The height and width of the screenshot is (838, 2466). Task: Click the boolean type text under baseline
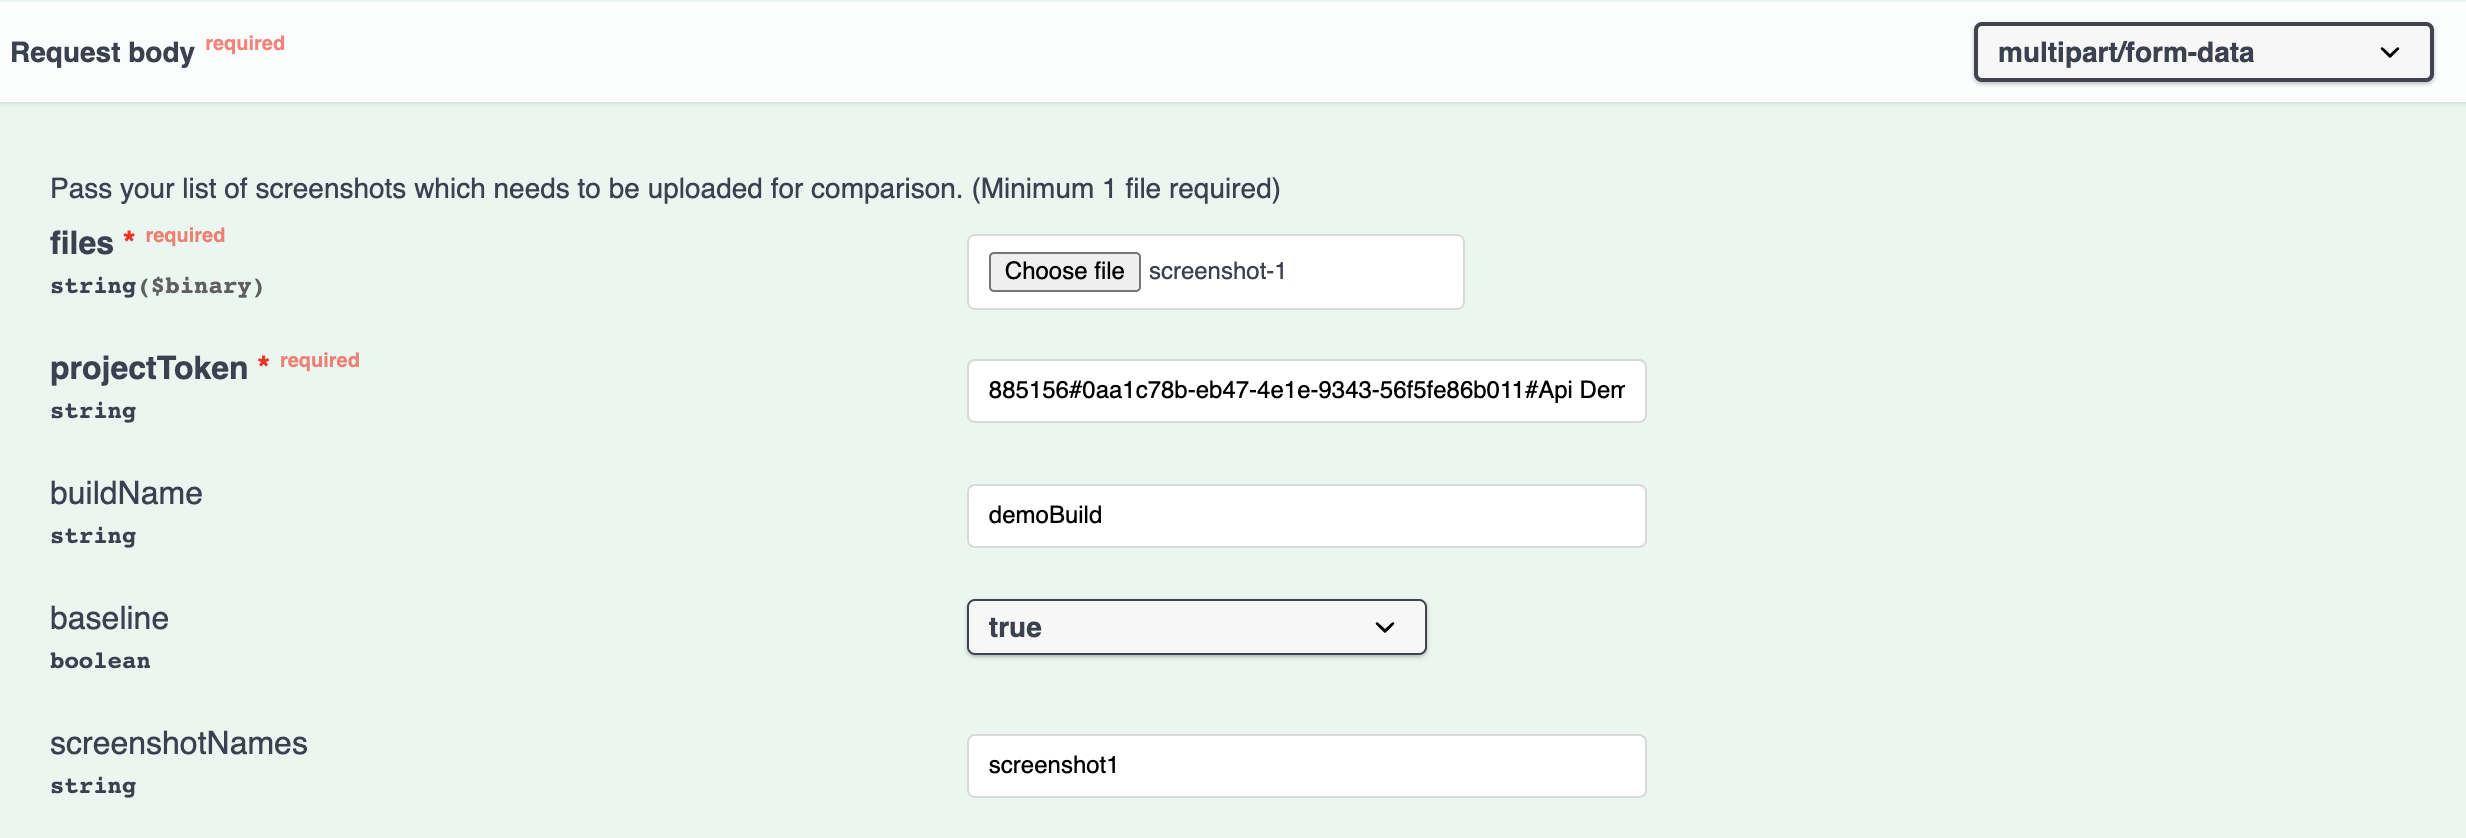pos(100,661)
